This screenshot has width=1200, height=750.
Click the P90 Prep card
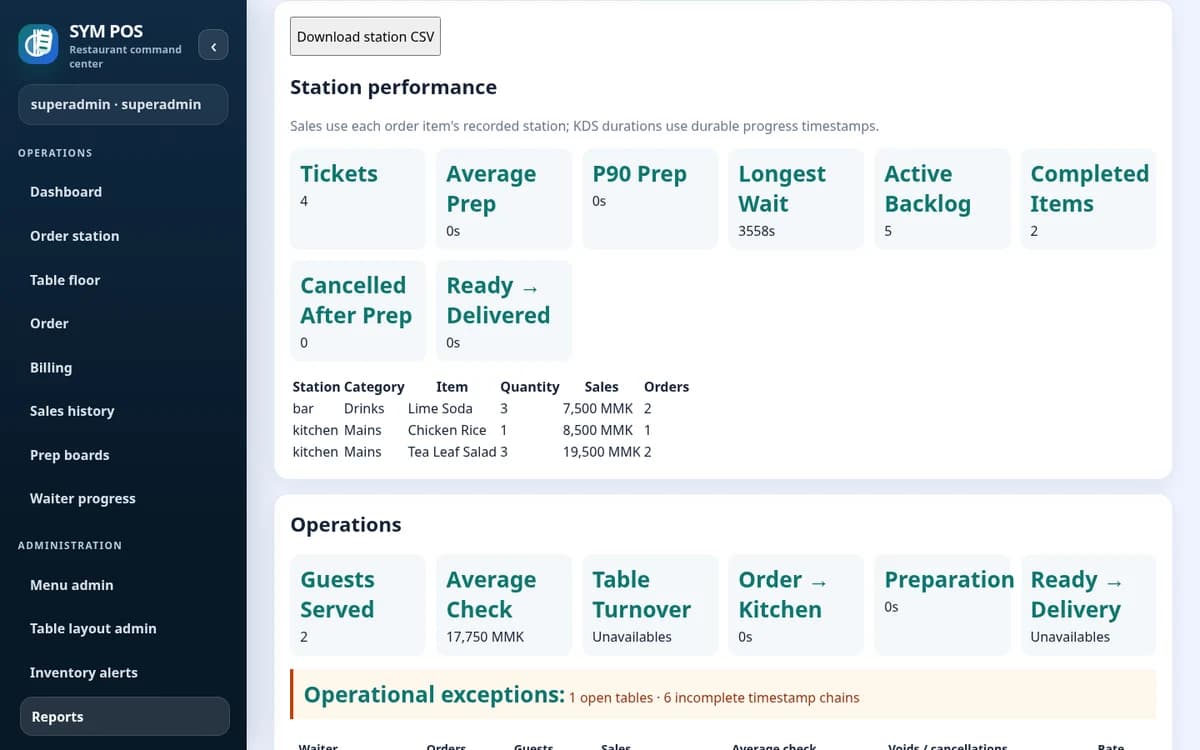tap(650, 199)
